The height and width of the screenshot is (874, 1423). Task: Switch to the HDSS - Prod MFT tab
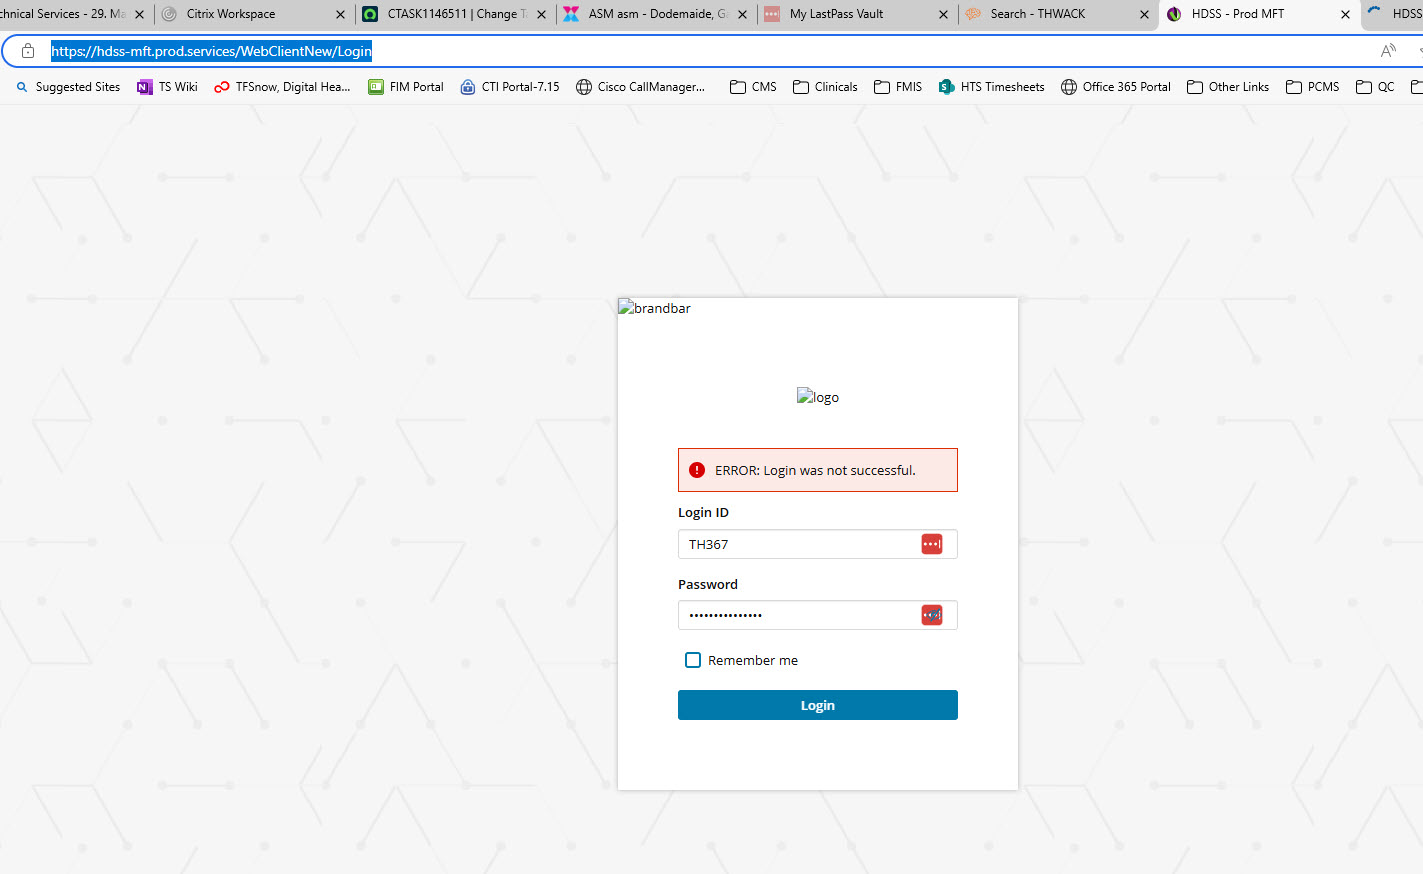1260,14
